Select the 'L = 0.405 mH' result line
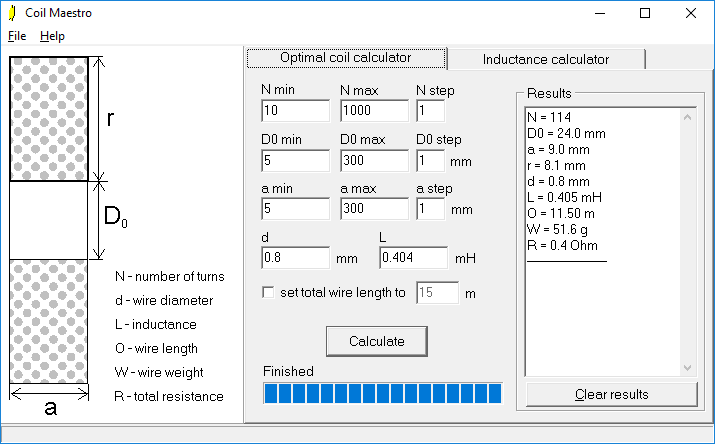 pos(565,197)
